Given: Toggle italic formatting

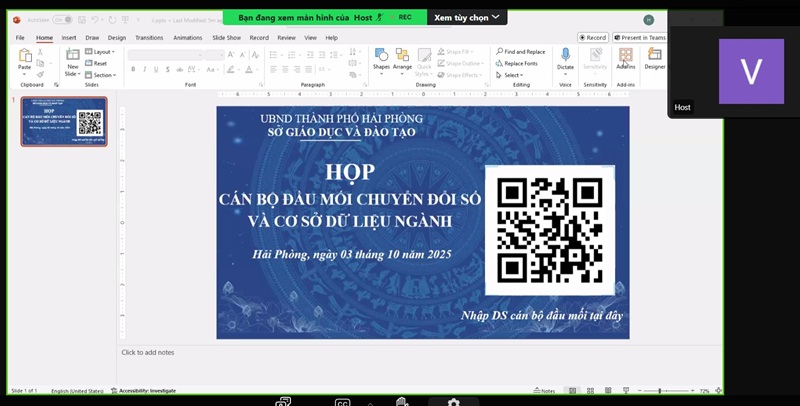Looking at the screenshot, I should pos(145,69).
